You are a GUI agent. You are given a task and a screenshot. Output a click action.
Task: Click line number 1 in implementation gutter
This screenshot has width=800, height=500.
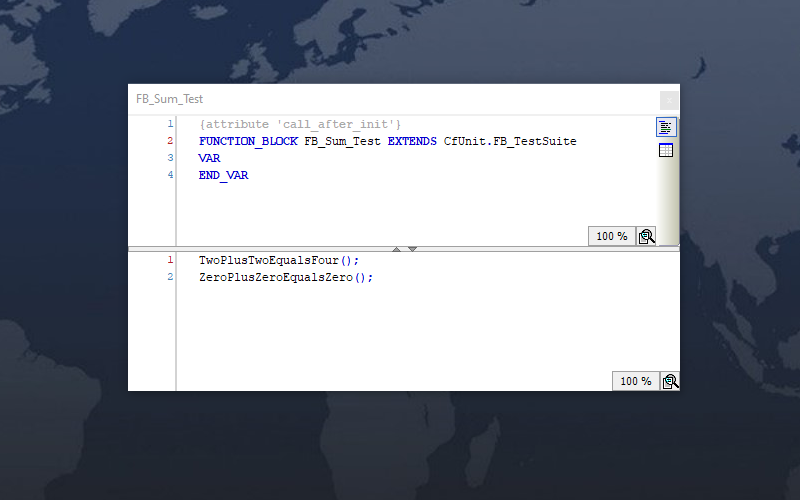point(170,260)
